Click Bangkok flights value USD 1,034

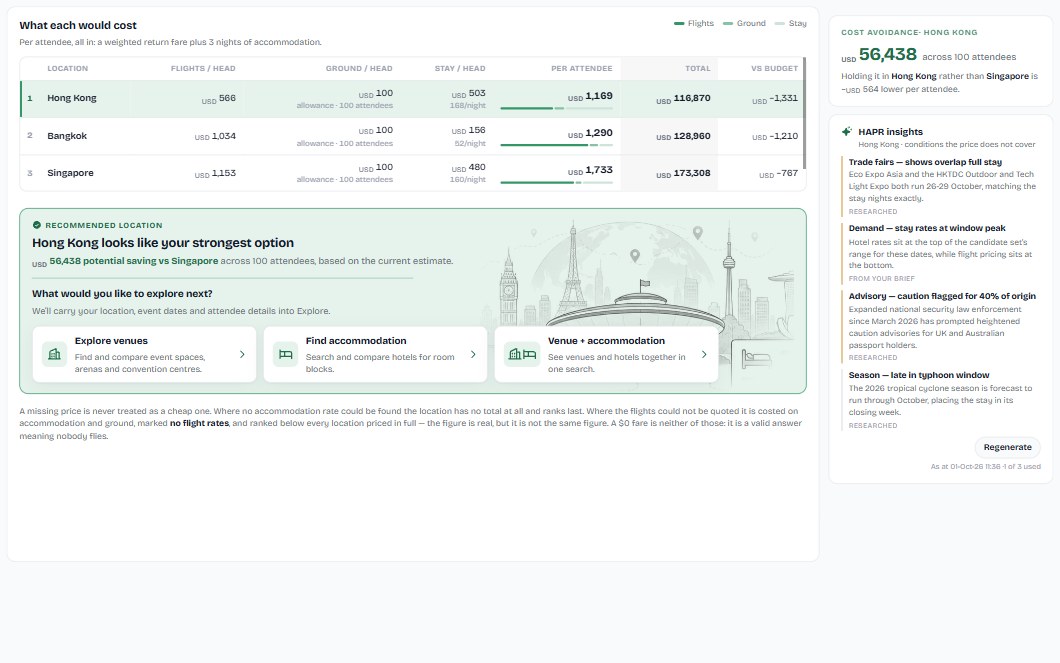(215, 137)
